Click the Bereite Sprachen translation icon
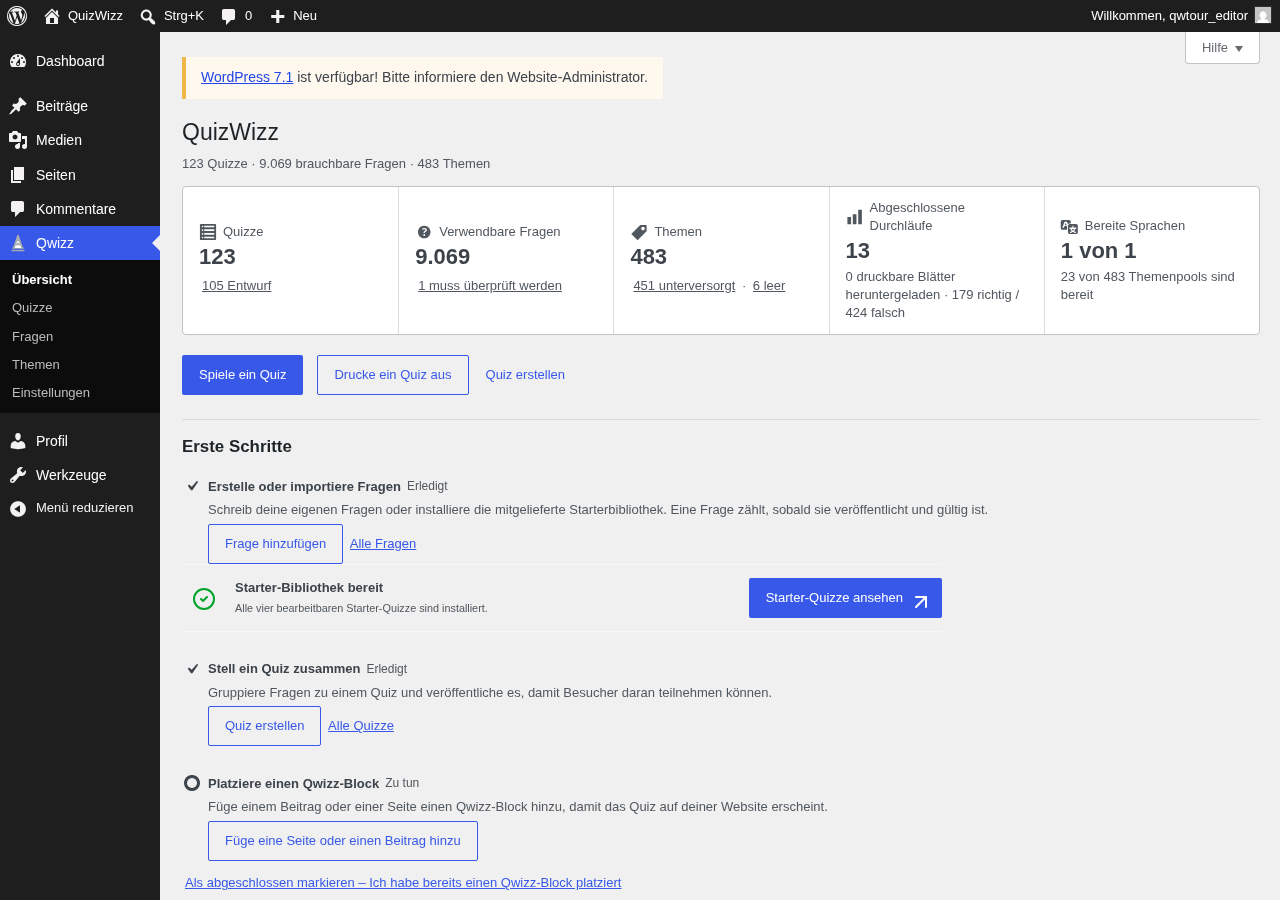This screenshot has height=900, width=1280. click(1069, 226)
